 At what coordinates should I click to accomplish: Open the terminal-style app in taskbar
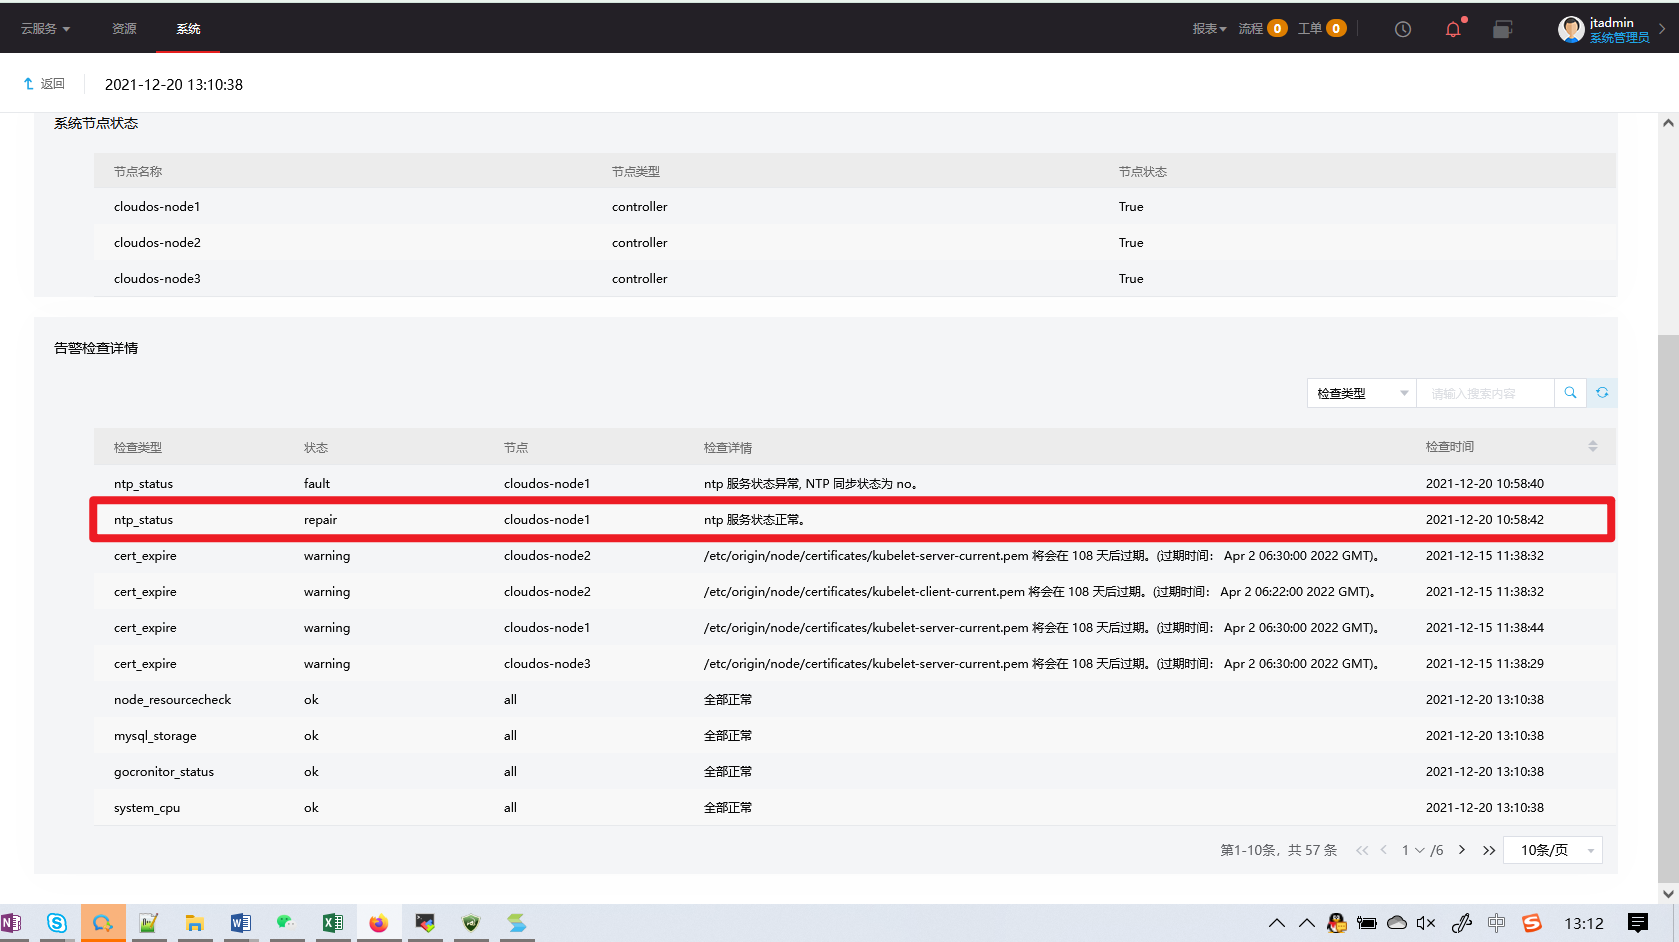pos(425,923)
